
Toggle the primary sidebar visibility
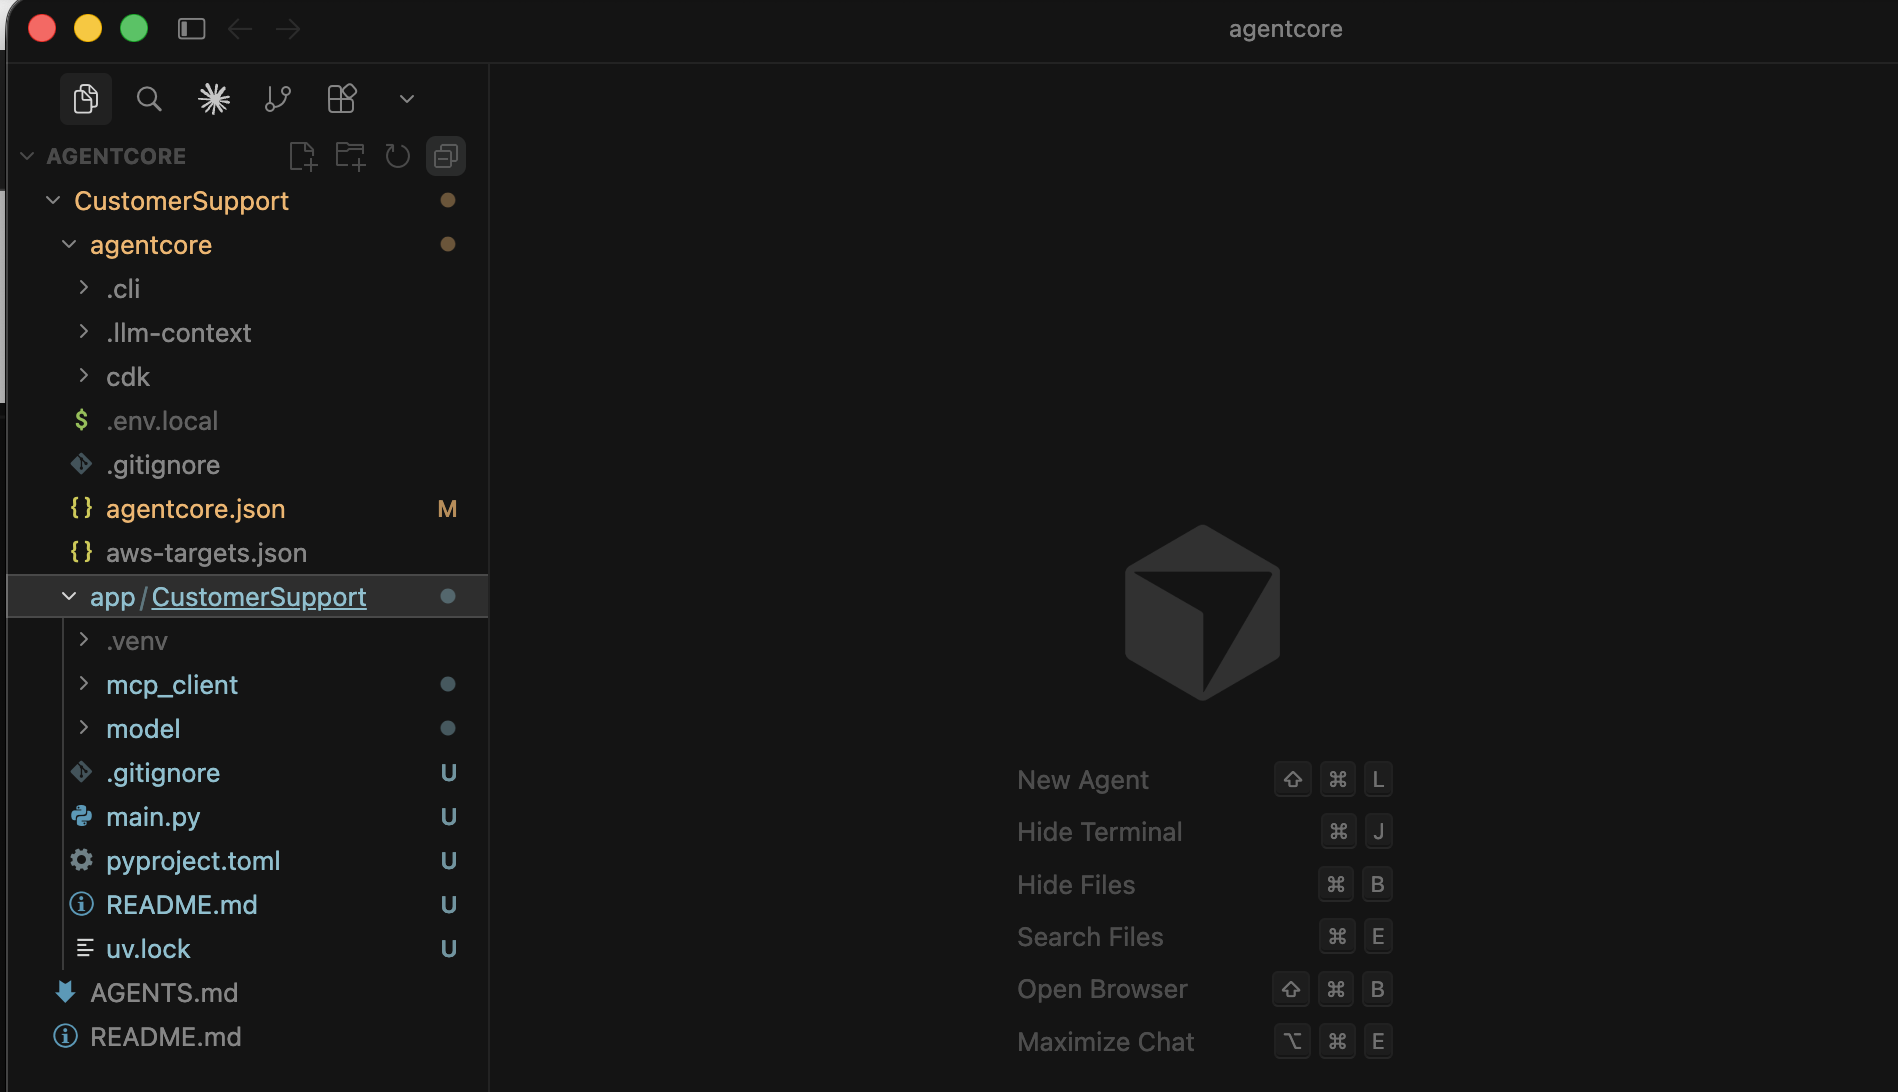click(x=191, y=29)
